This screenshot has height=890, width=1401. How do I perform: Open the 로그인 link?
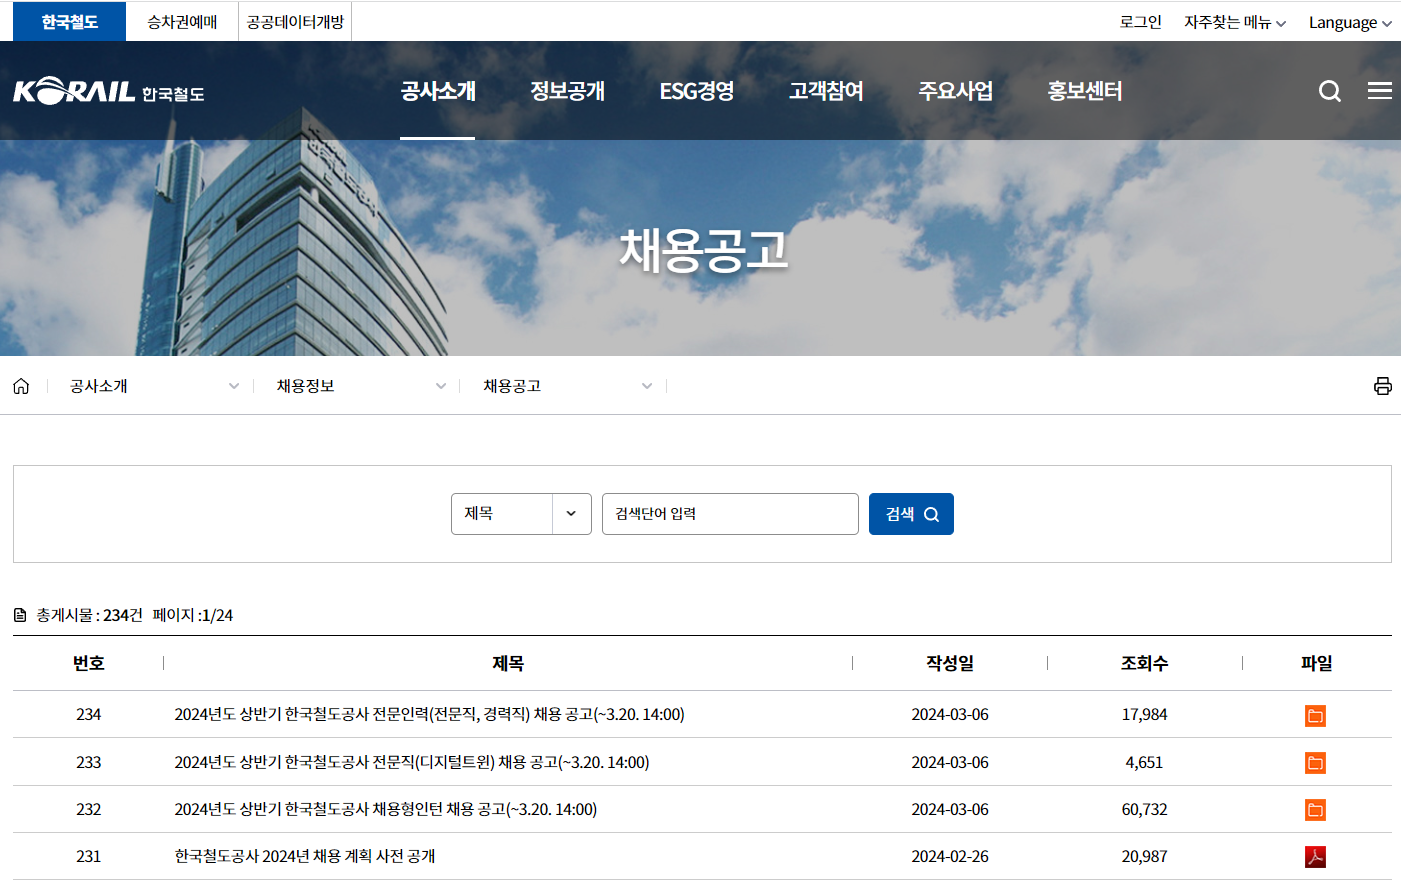[x=1140, y=21]
